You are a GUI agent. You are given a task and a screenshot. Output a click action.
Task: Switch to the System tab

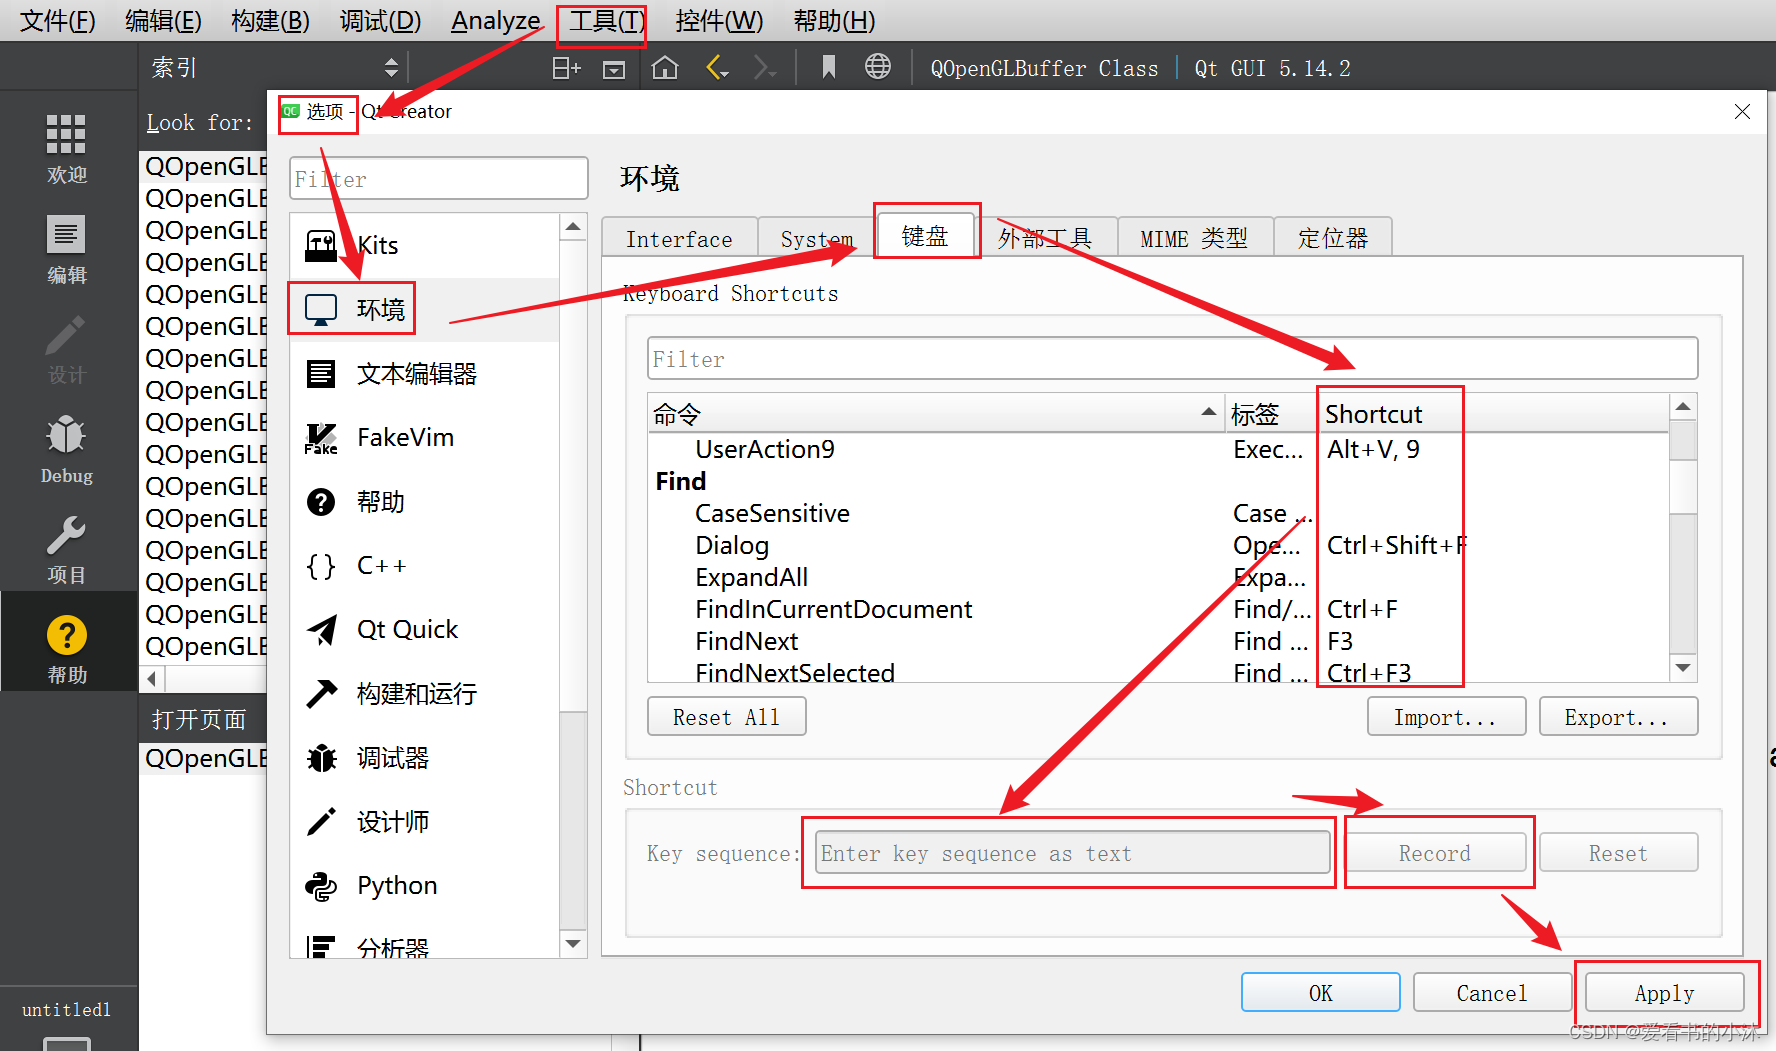pos(817,239)
